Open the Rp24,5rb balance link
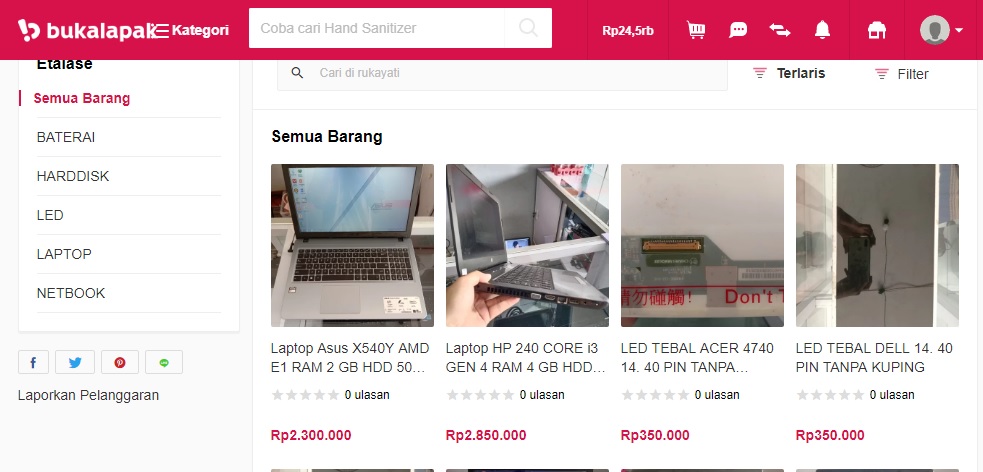Viewport: 983px width, 472px height. click(x=628, y=30)
